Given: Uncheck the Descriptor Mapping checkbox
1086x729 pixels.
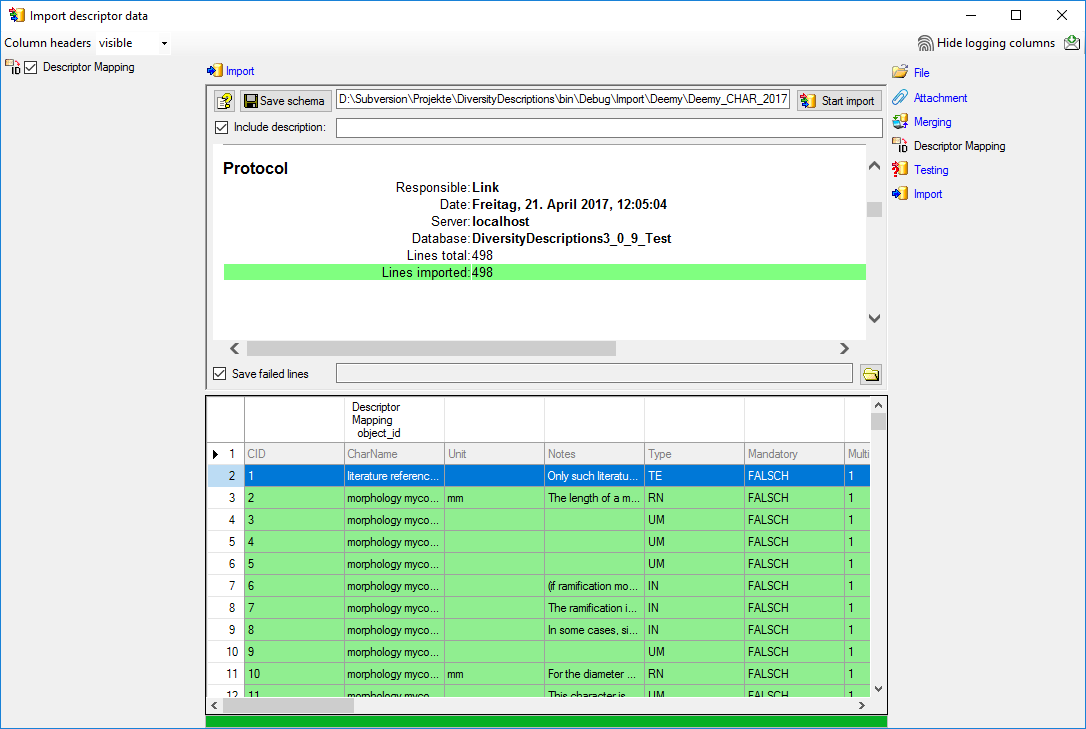Looking at the screenshot, I should [31, 68].
